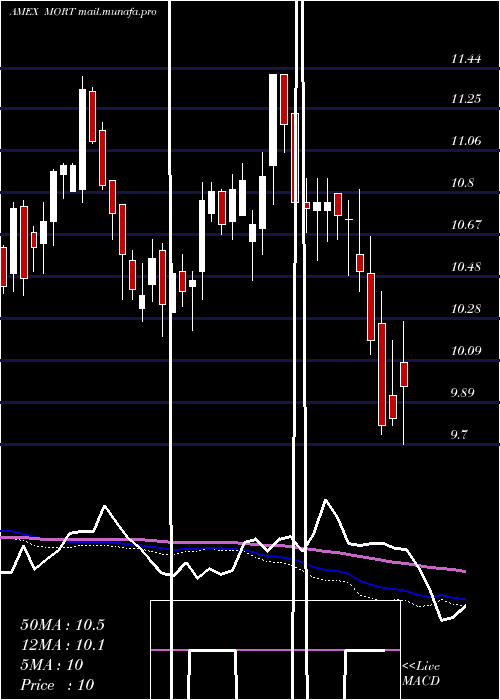Select the 11.06 price axis label
Image resolution: width=500 pixels, height=700 pixels.
[466, 141]
